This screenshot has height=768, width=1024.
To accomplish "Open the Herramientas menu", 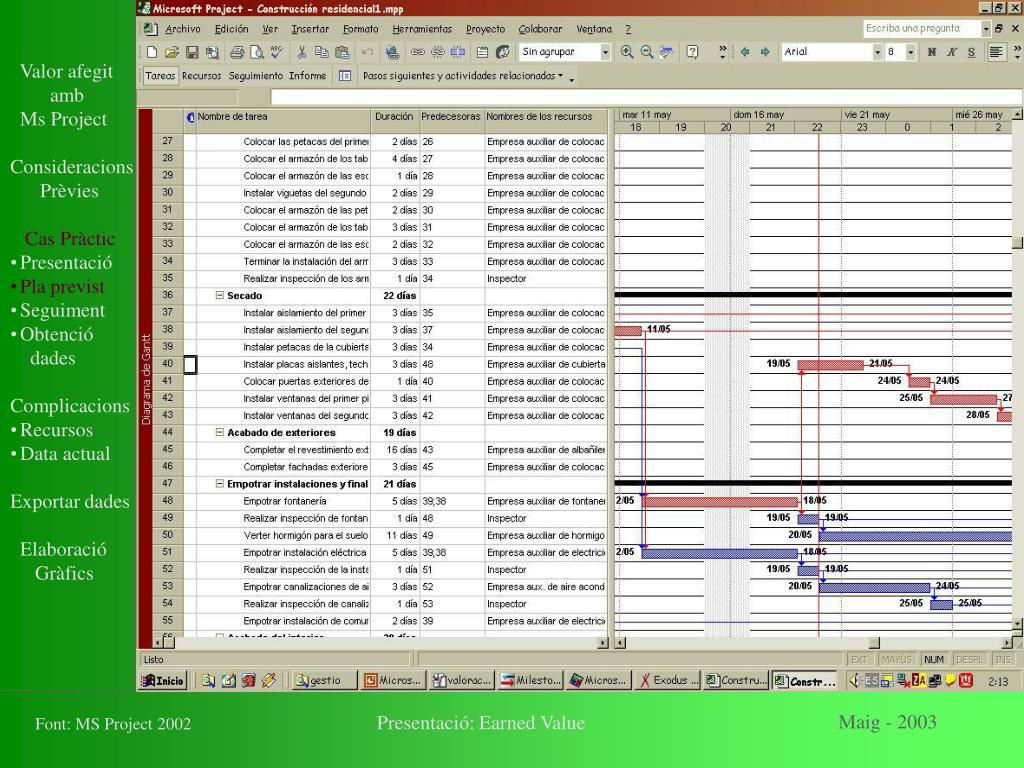I will point(422,29).
